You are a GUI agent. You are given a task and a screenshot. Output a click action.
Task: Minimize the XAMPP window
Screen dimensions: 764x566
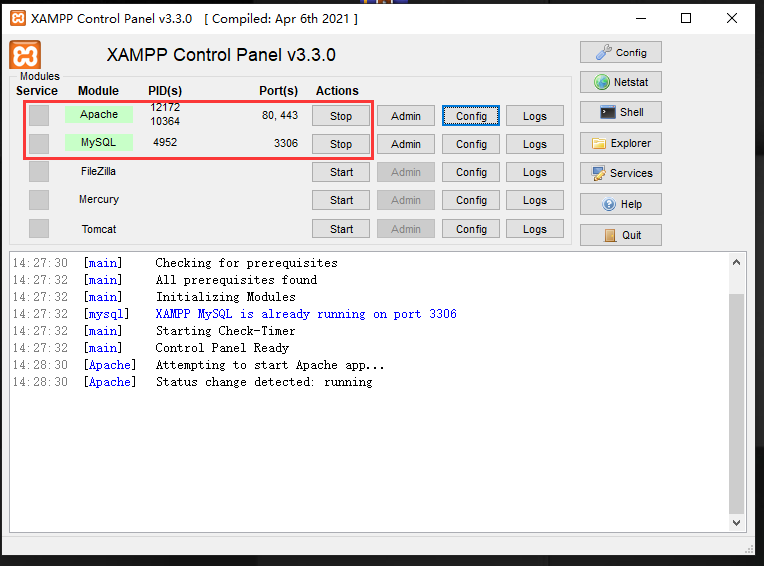tap(641, 19)
